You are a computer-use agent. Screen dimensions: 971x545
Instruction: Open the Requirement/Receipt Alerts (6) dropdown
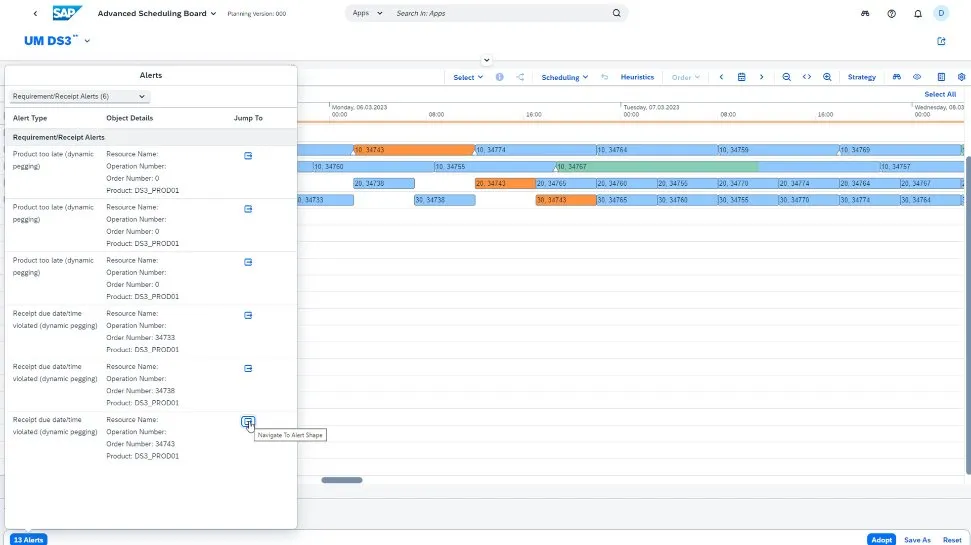[x=79, y=96]
